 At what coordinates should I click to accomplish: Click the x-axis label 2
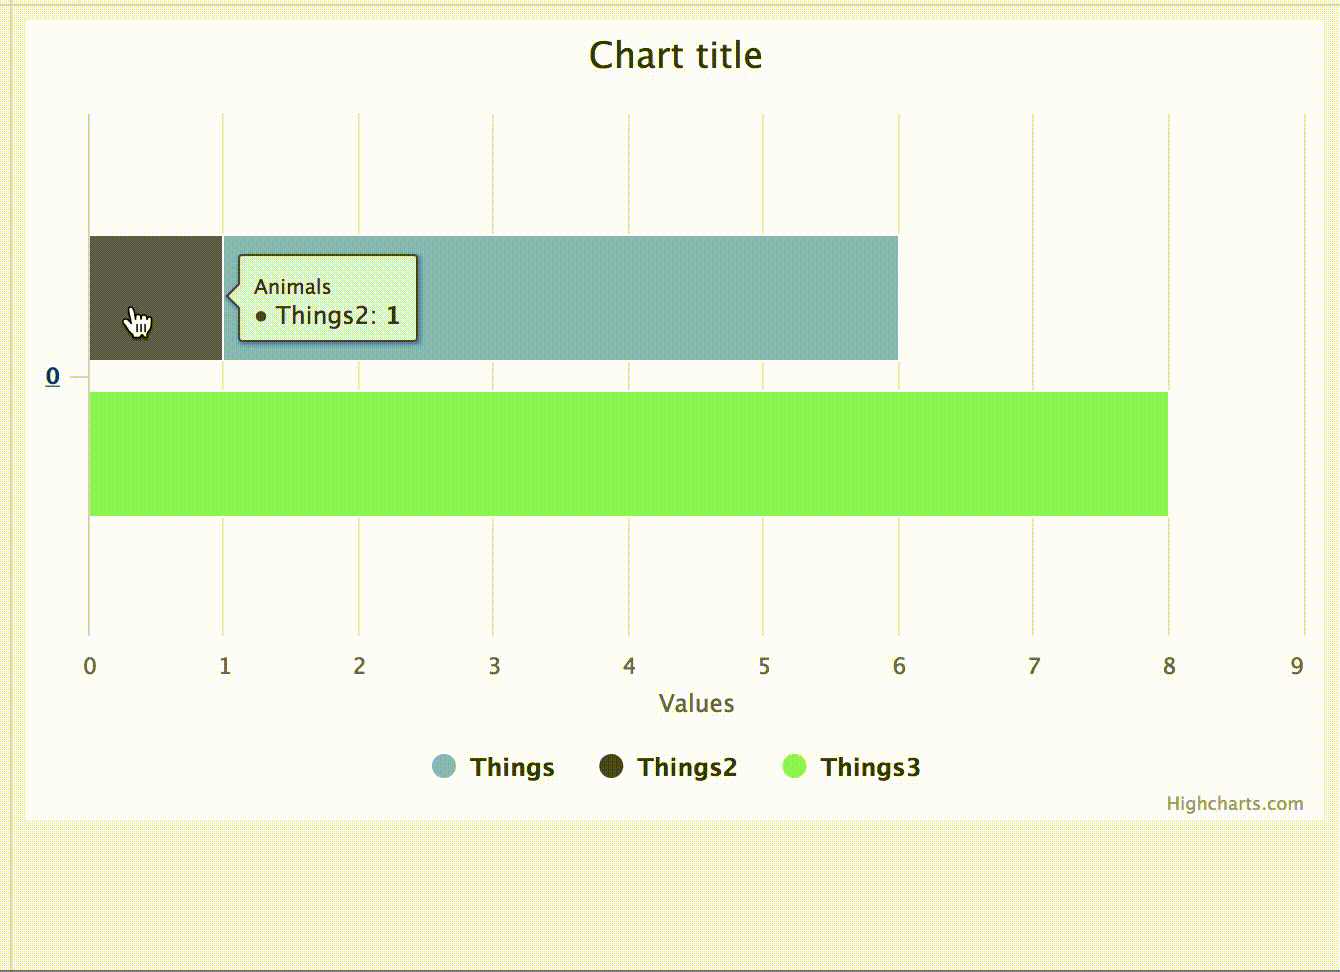tap(359, 666)
